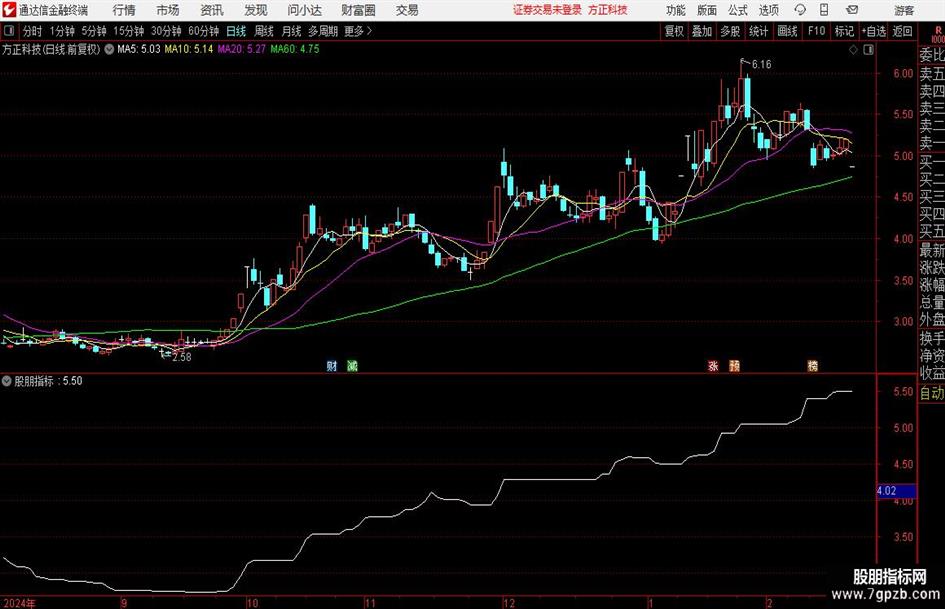Click the MA10: 5.14 value
Viewport: 945px width, 609px height.
pyautogui.click(x=189, y=49)
